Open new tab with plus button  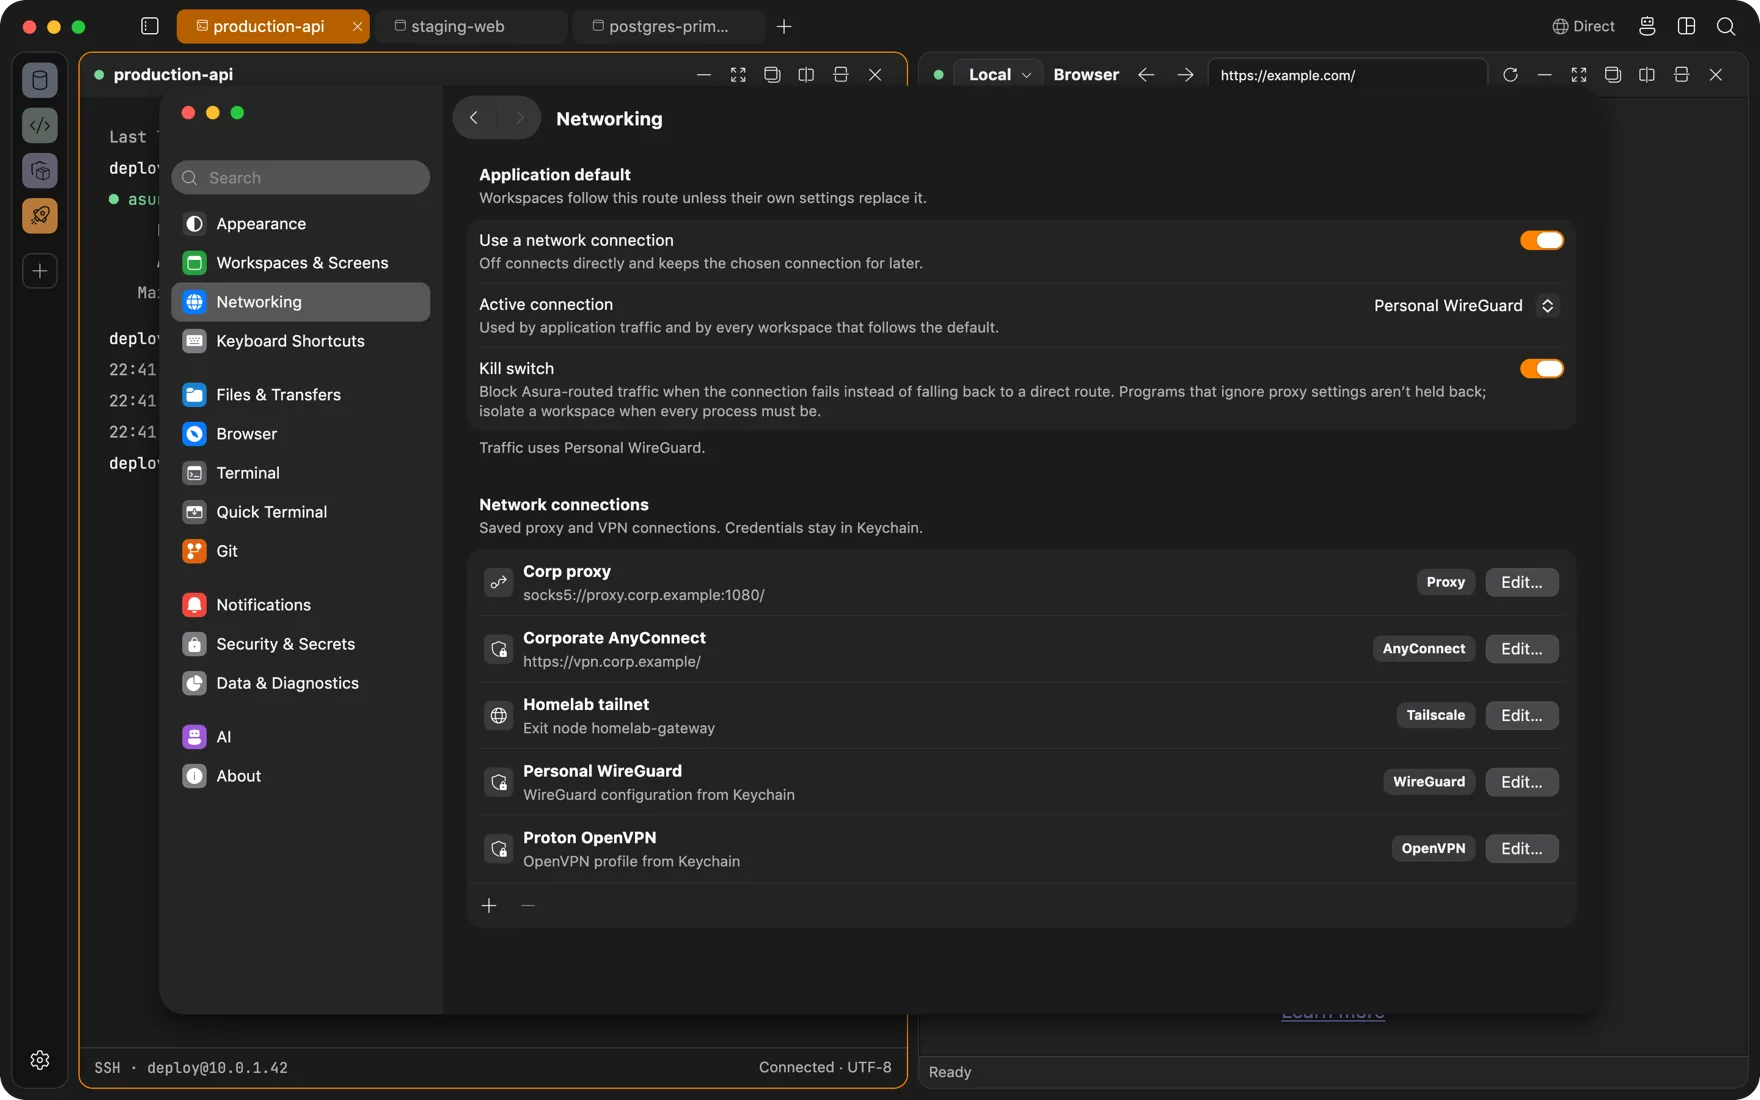[784, 26]
